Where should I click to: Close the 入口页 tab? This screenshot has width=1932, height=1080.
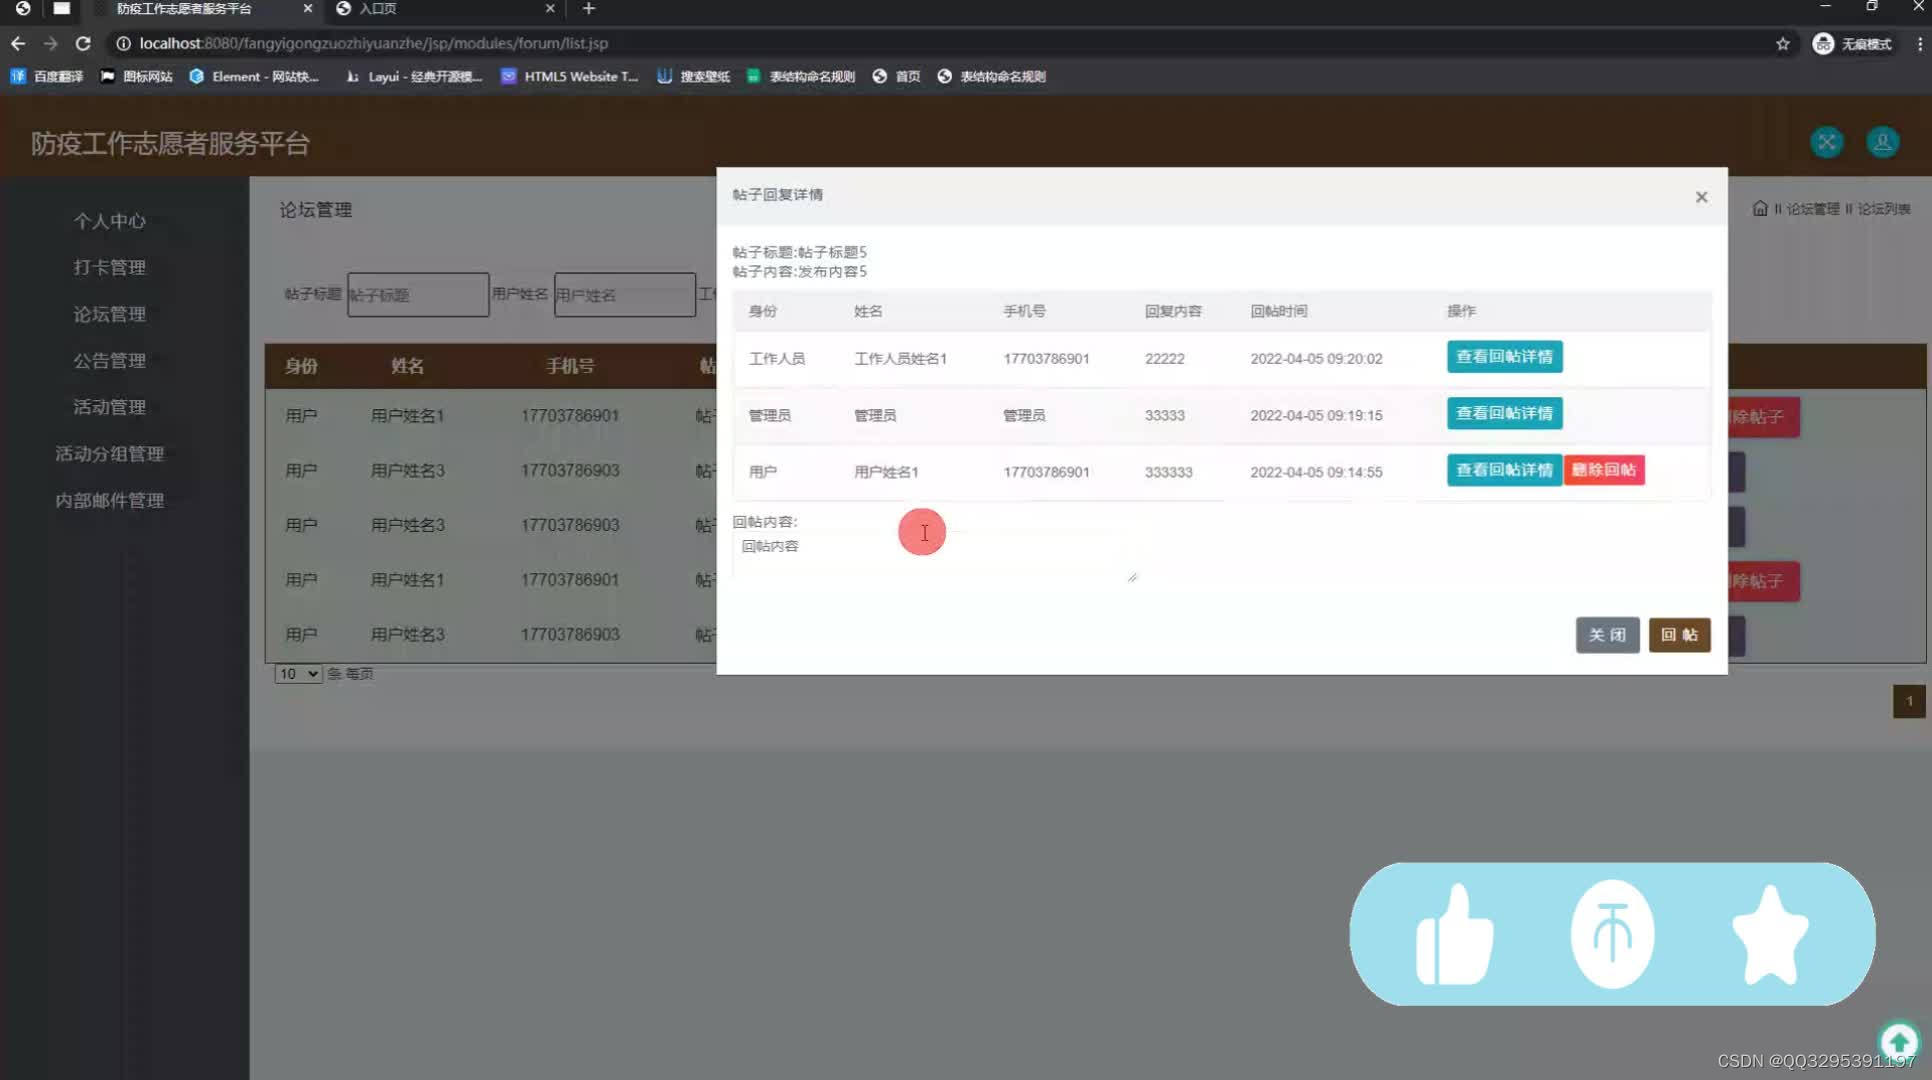(x=549, y=8)
